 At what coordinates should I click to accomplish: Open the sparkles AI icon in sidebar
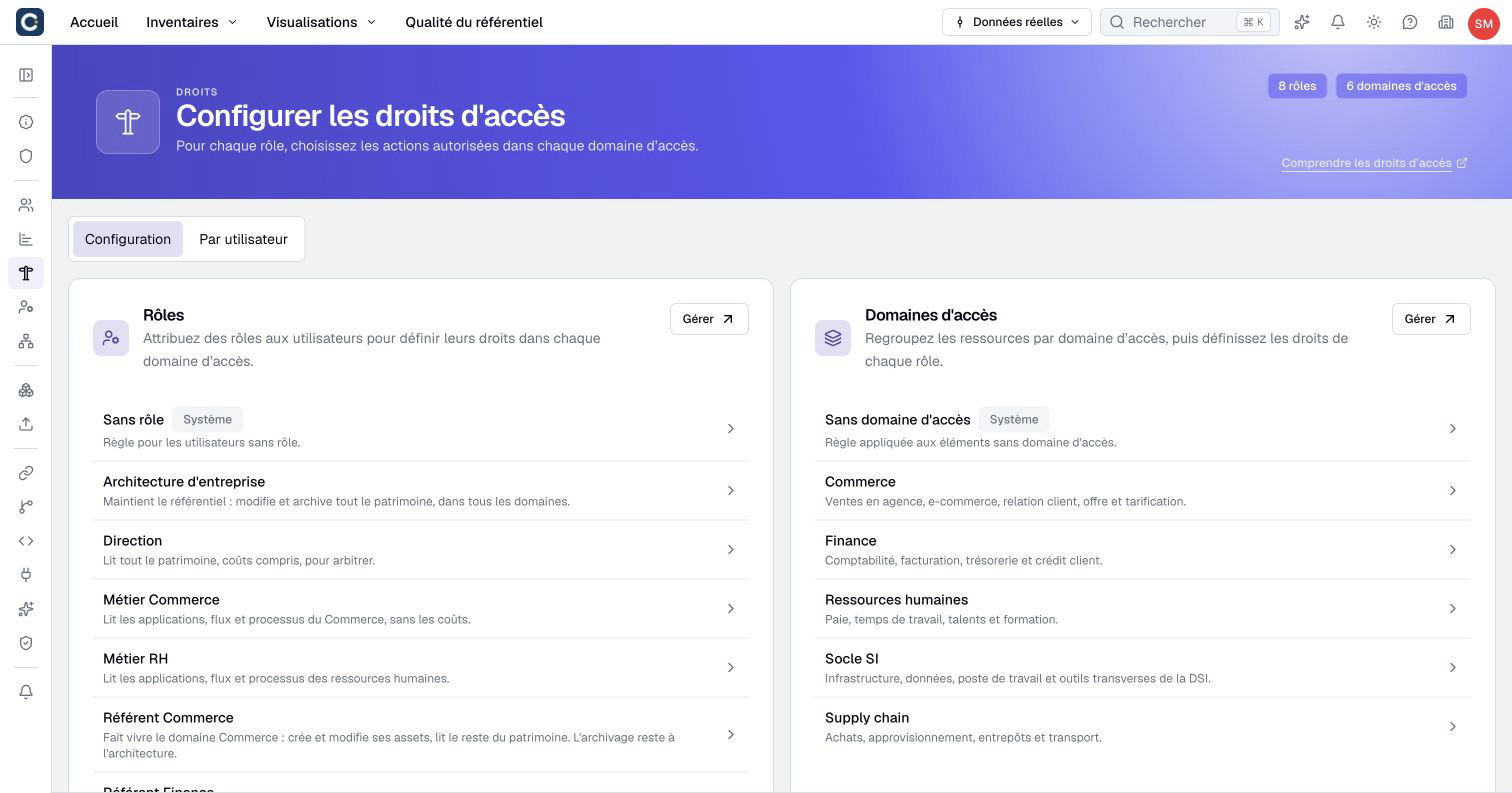point(26,609)
